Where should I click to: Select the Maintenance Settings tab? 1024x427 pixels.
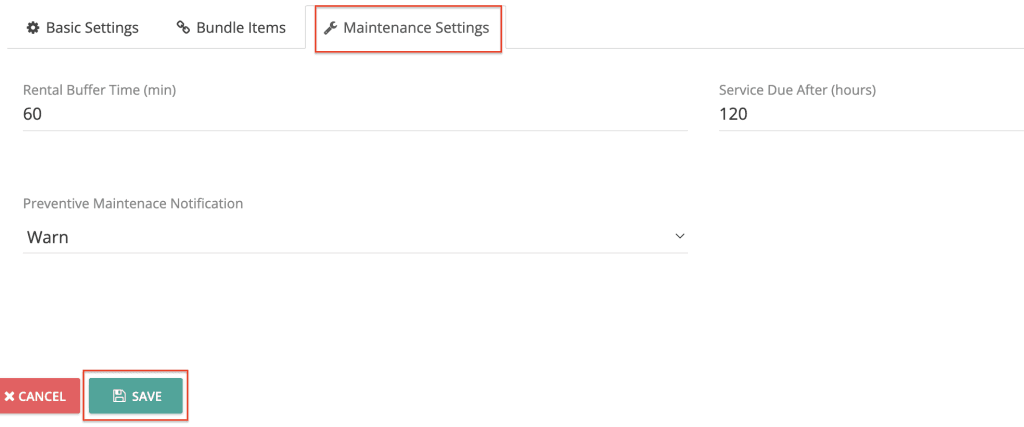(407, 28)
